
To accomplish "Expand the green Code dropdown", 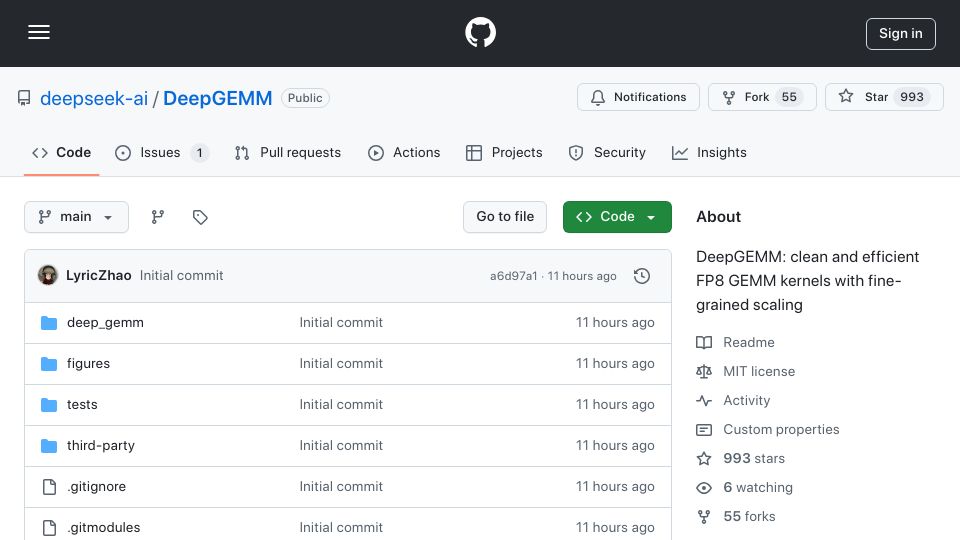I will tap(617, 217).
